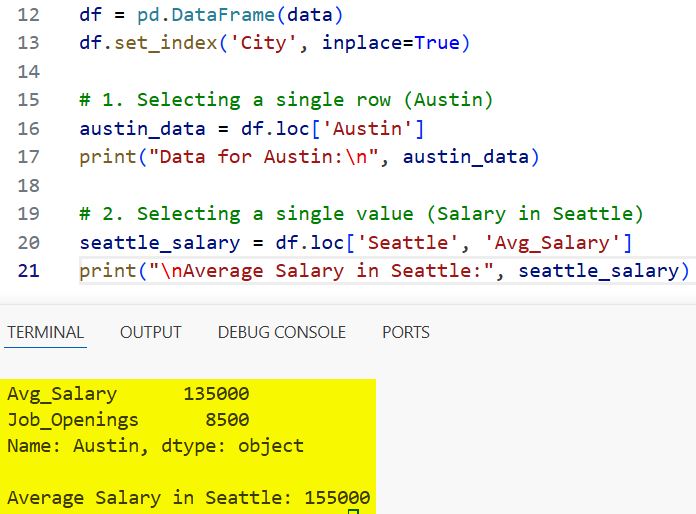Viewport: 696px width, 514px height.
Task: Click line number 21 in the gutter
Action: (x=28, y=271)
